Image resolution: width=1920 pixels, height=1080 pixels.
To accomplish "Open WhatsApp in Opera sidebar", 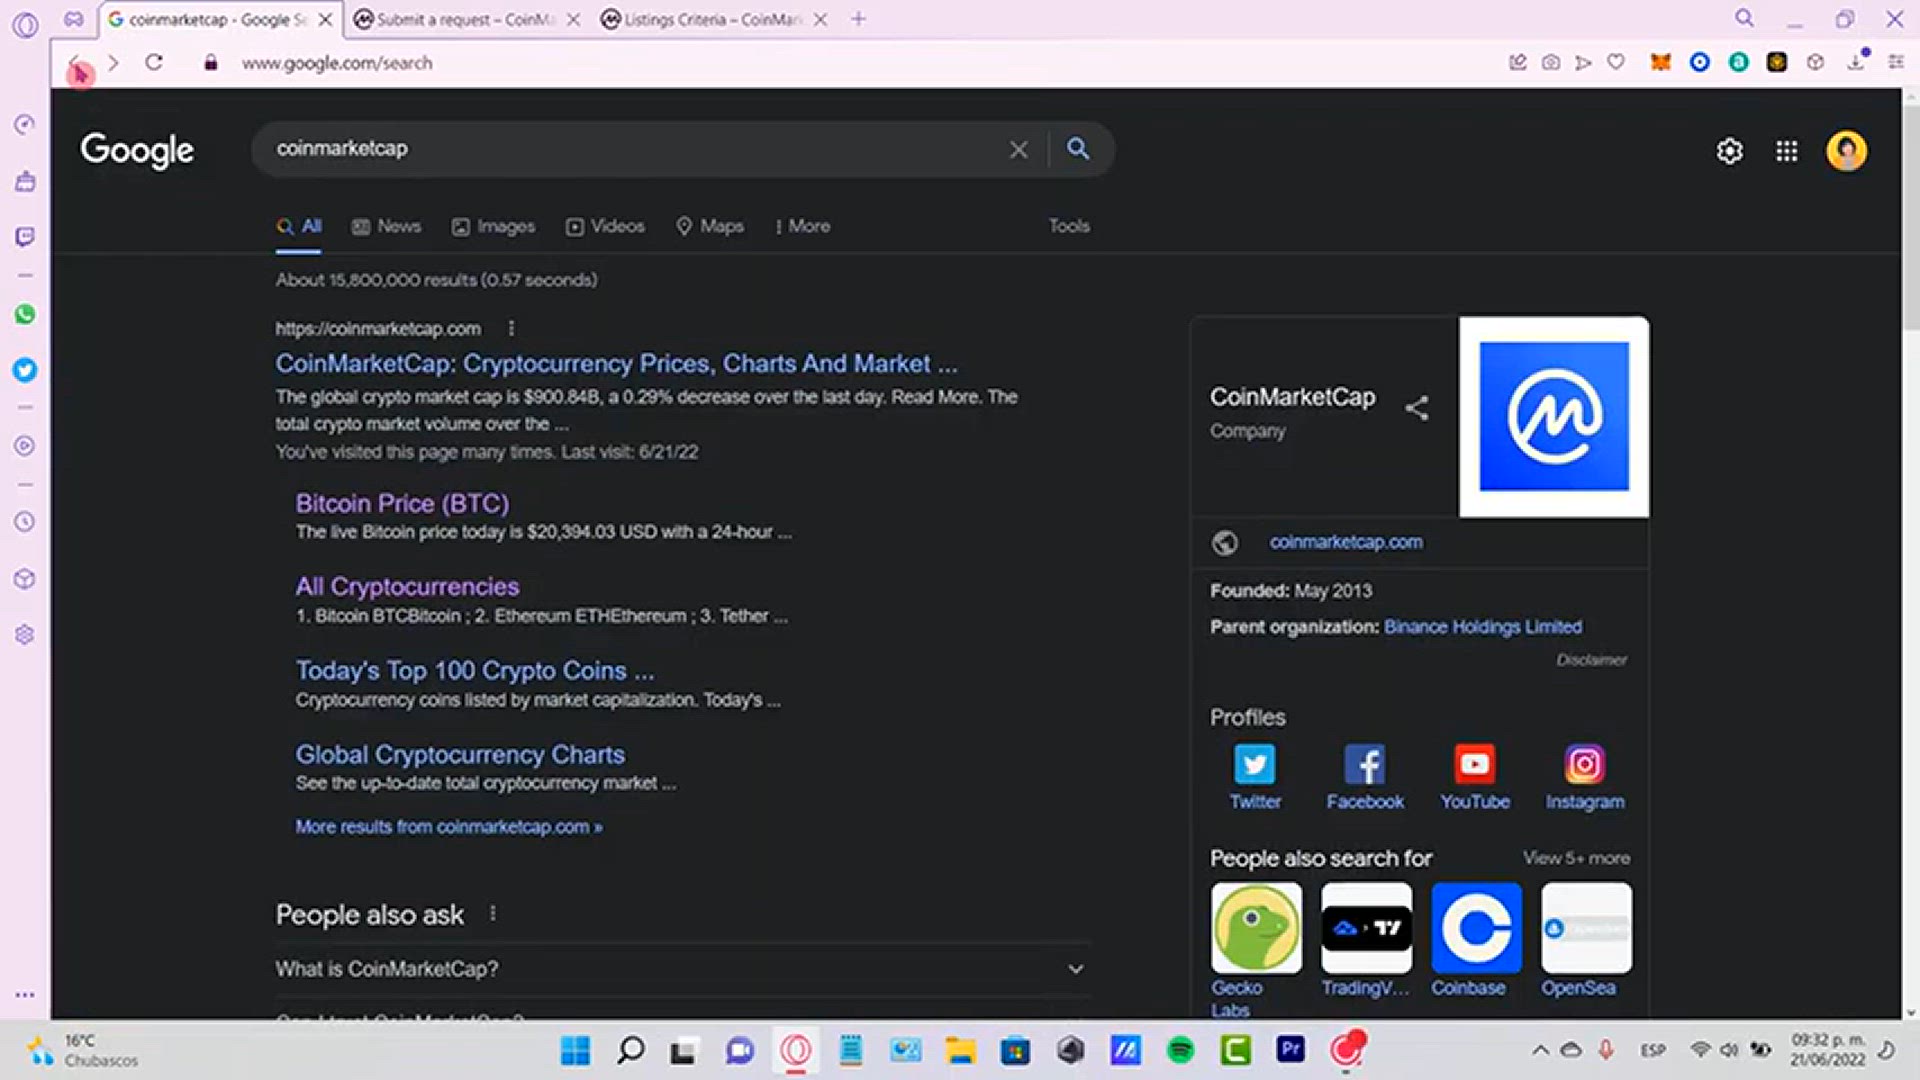I will click(25, 314).
